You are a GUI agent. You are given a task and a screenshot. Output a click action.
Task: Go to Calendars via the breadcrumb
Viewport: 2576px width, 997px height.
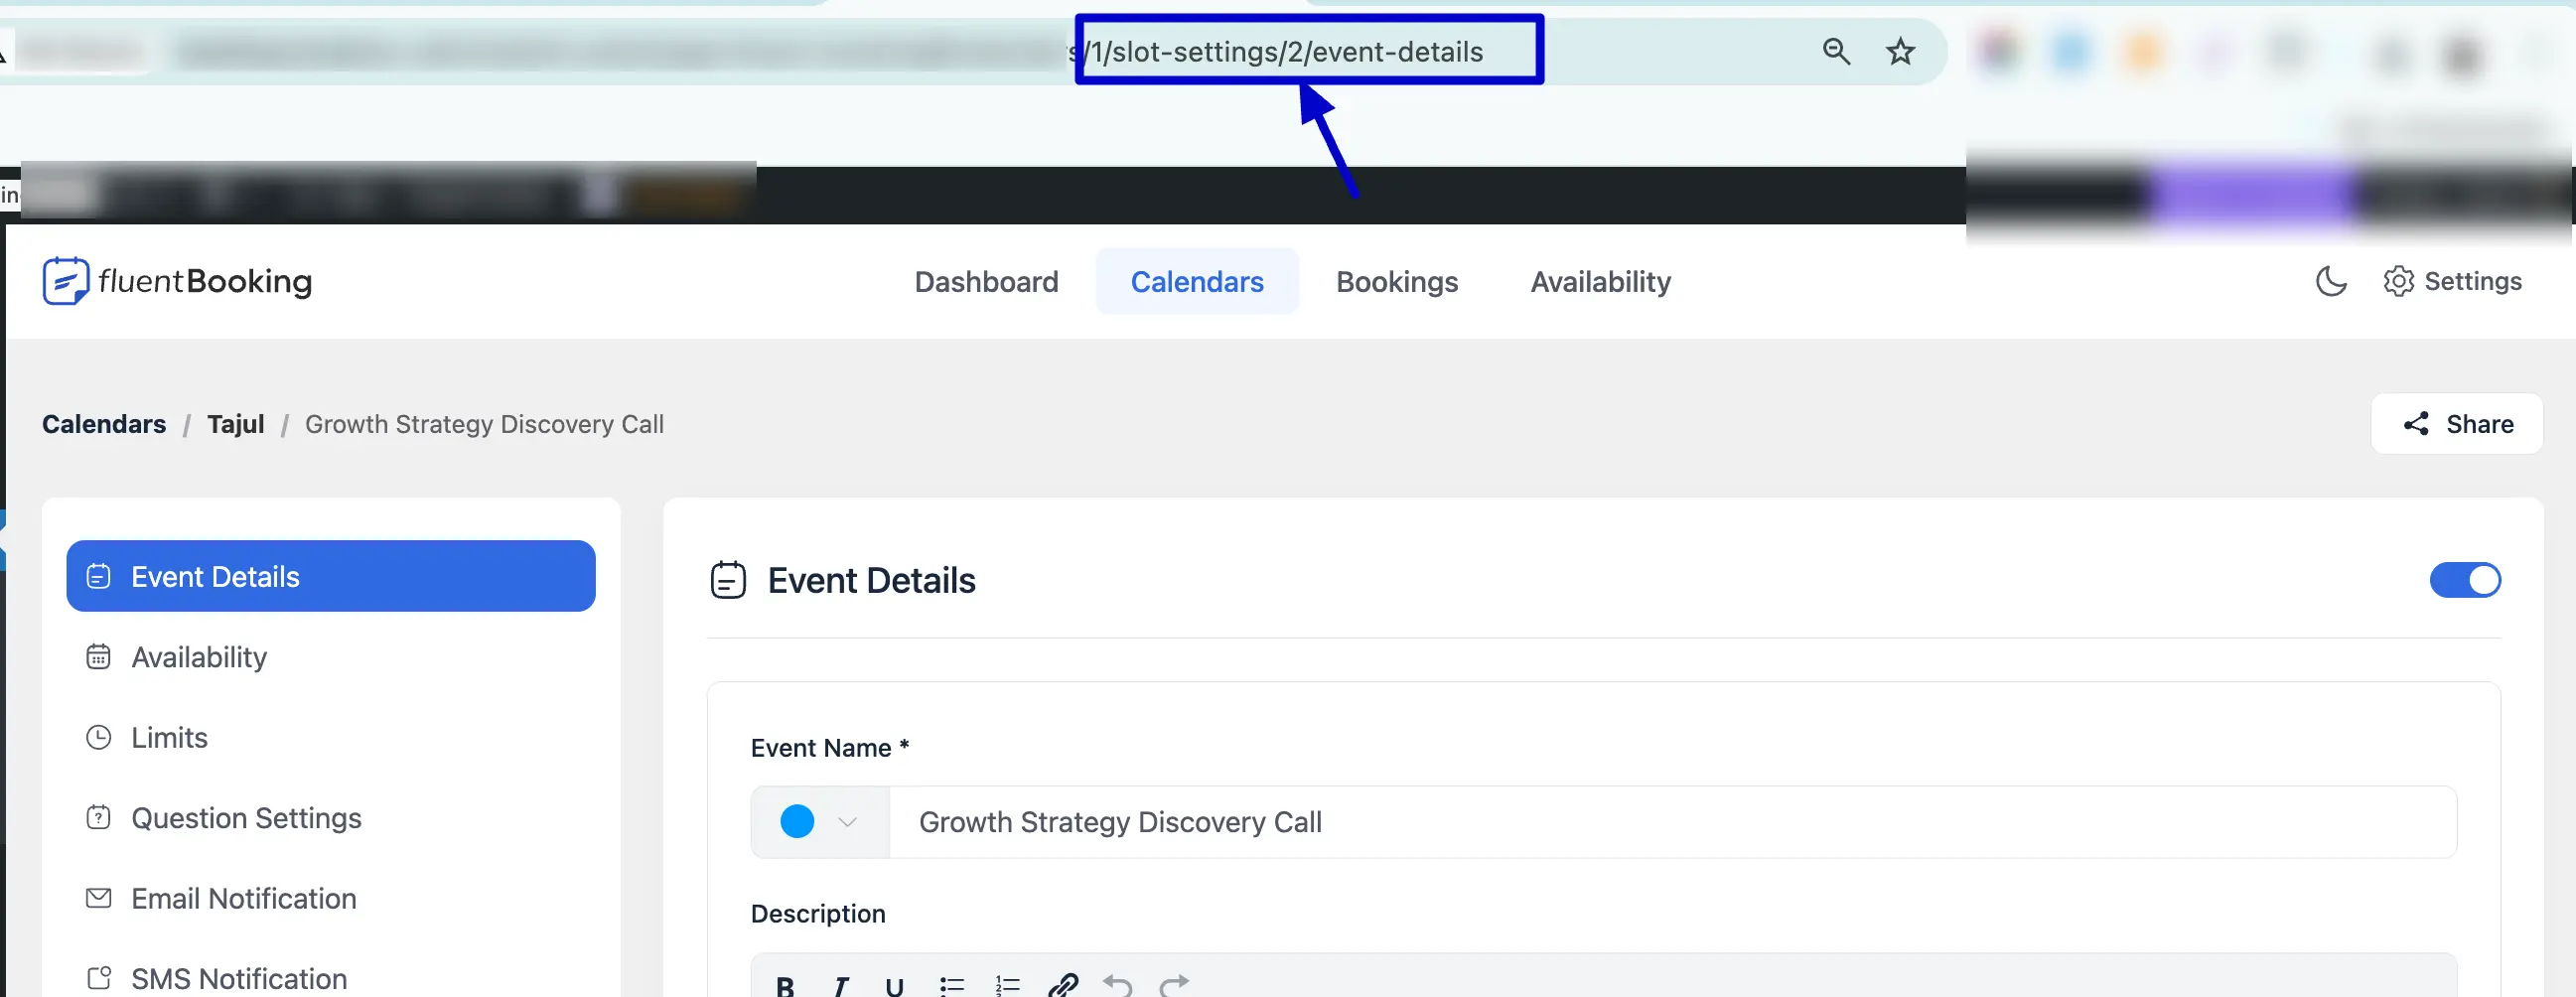[x=104, y=424]
